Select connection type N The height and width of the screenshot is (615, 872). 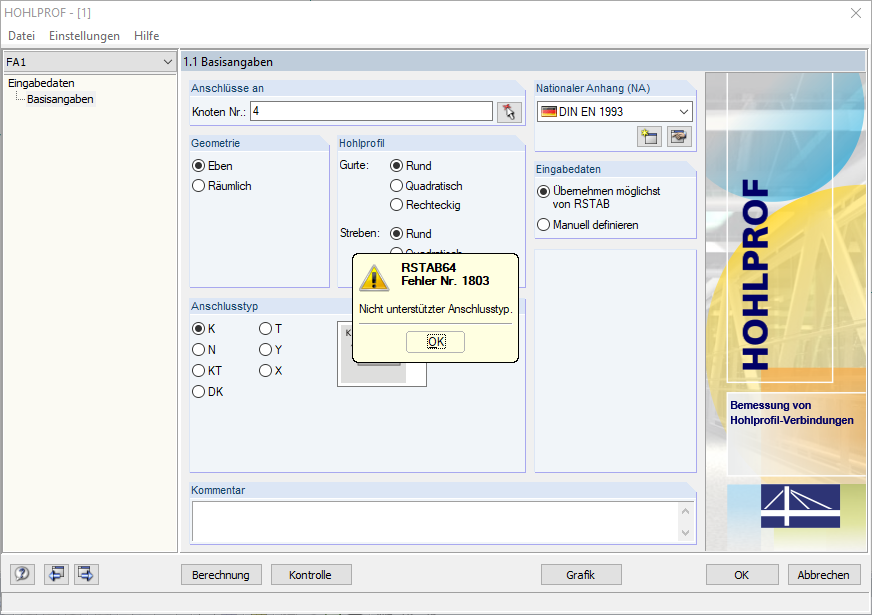(x=204, y=350)
